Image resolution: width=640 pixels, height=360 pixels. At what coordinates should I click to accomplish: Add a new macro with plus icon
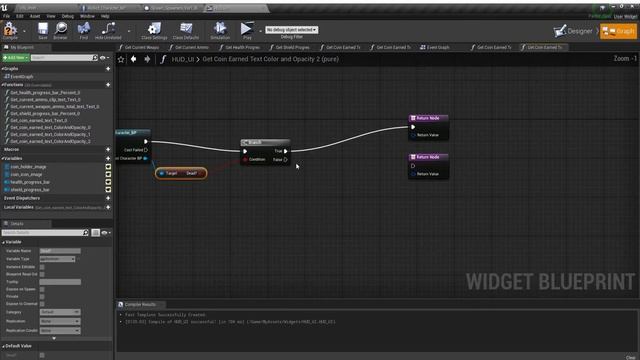pos(108,150)
